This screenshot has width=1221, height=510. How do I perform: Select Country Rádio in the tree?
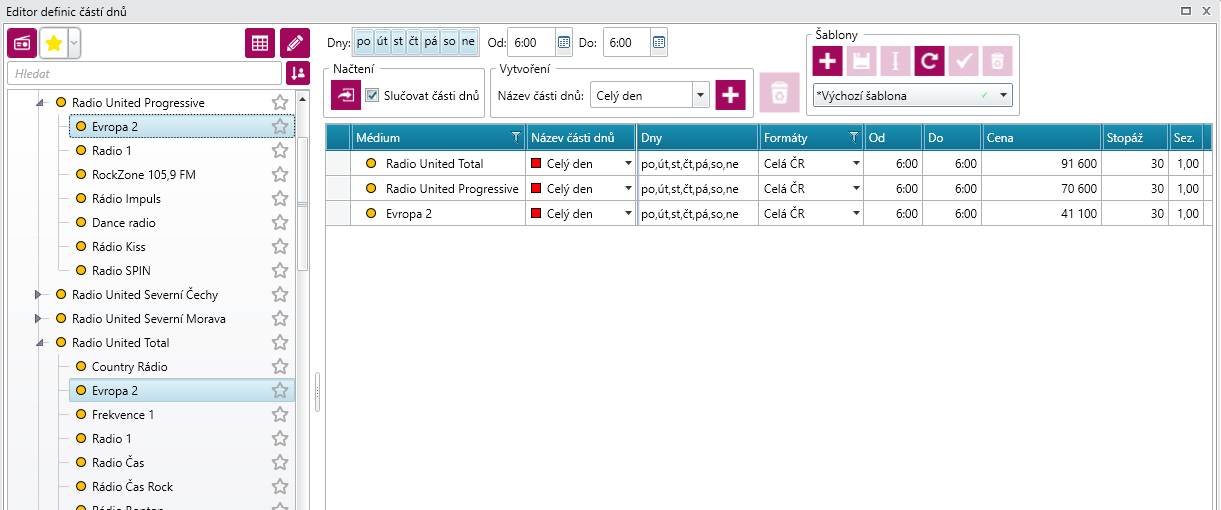coord(129,367)
